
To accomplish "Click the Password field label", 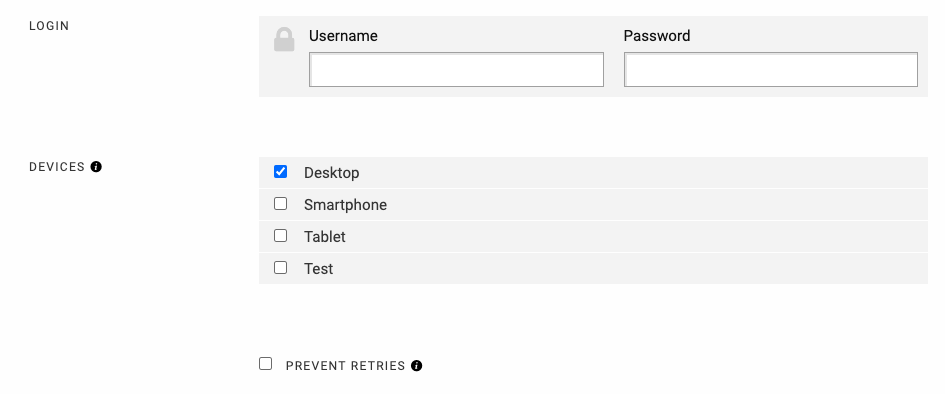I will pos(657,36).
